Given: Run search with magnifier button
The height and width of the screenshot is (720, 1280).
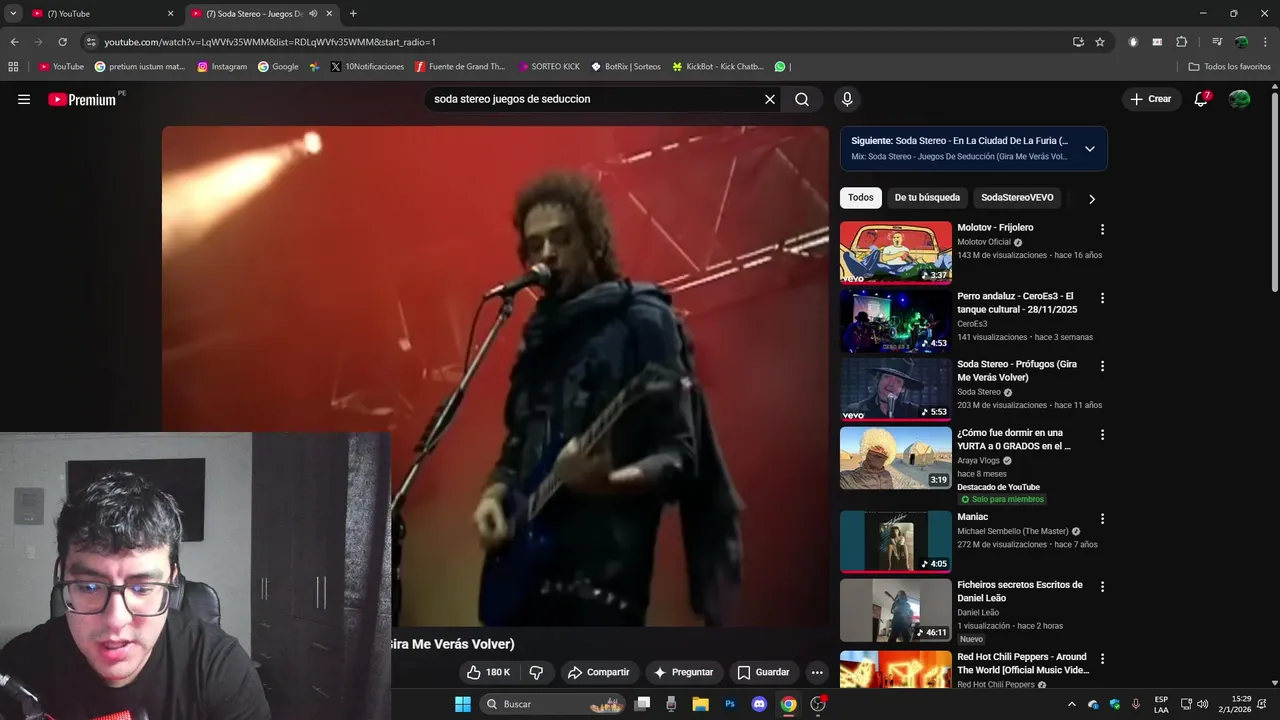Looking at the screenshot, I should click(x=802, y=99).
